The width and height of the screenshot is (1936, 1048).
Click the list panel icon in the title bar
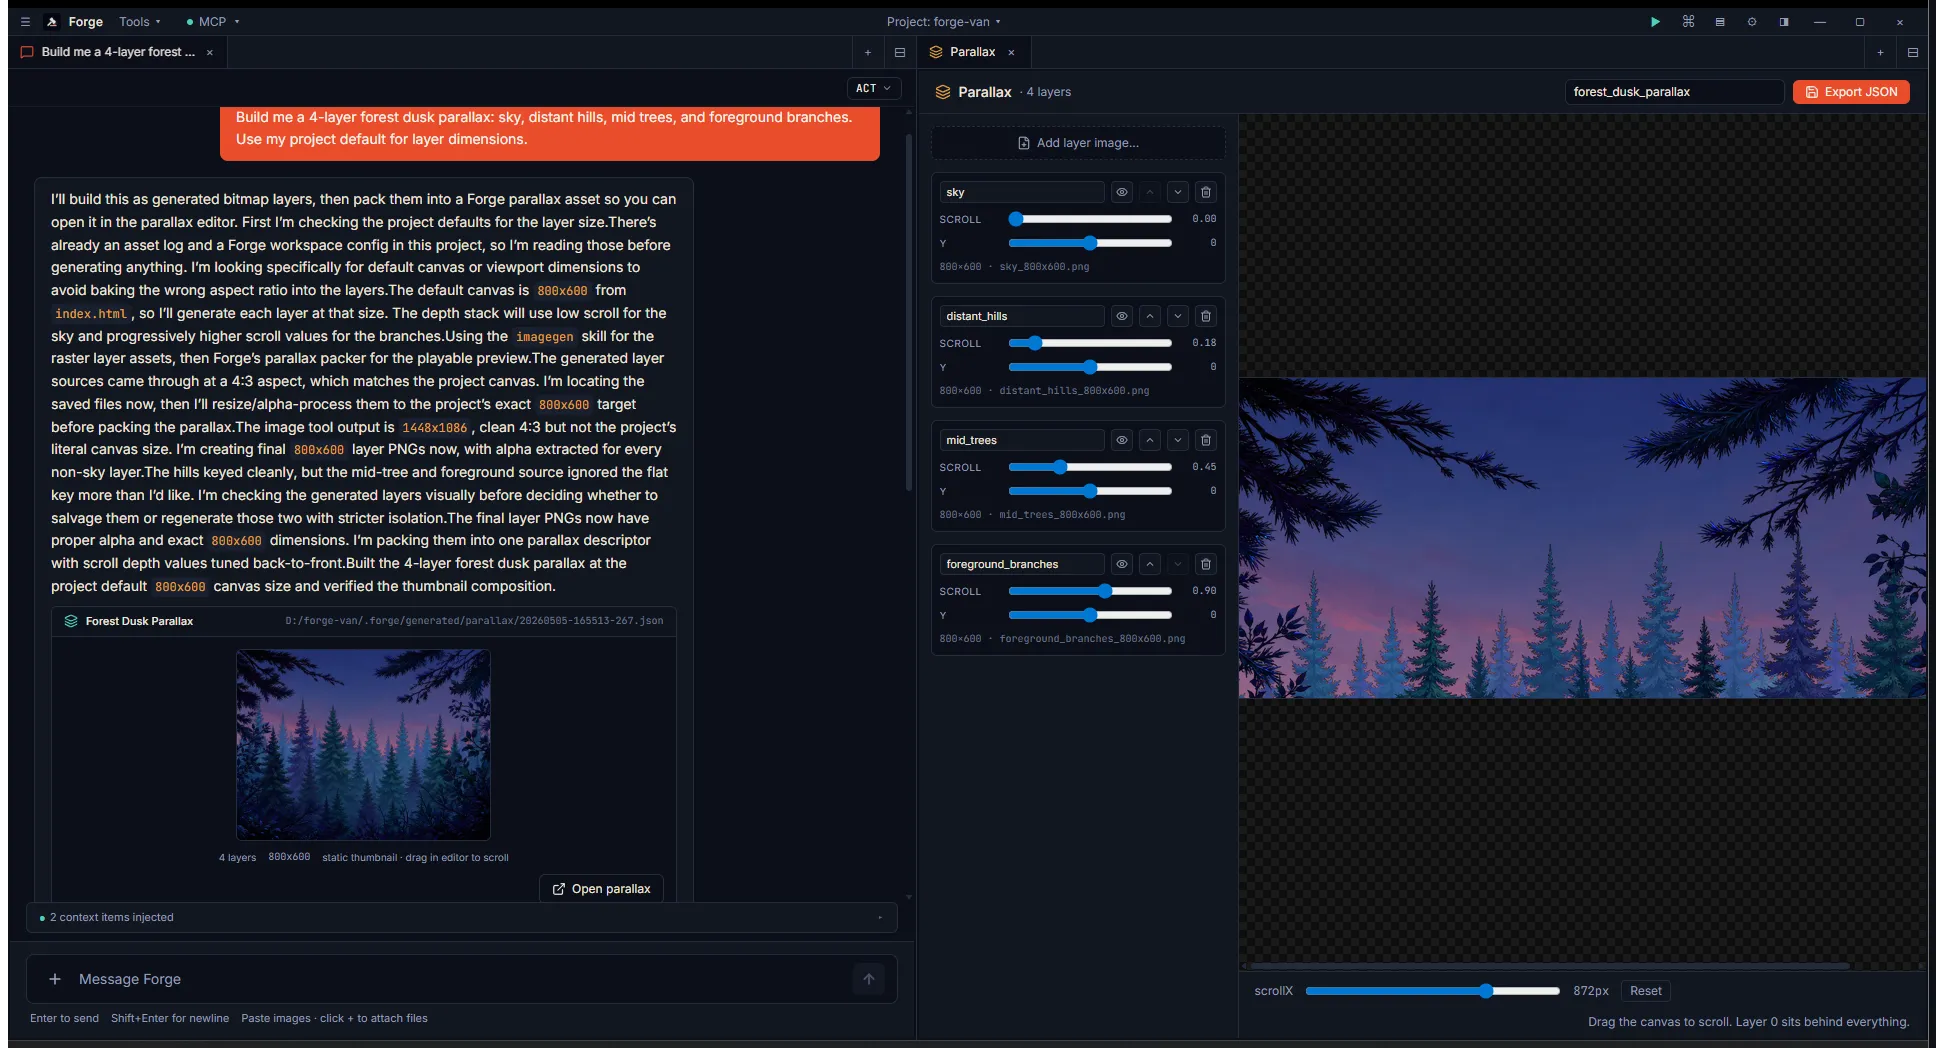point(1720,22)
